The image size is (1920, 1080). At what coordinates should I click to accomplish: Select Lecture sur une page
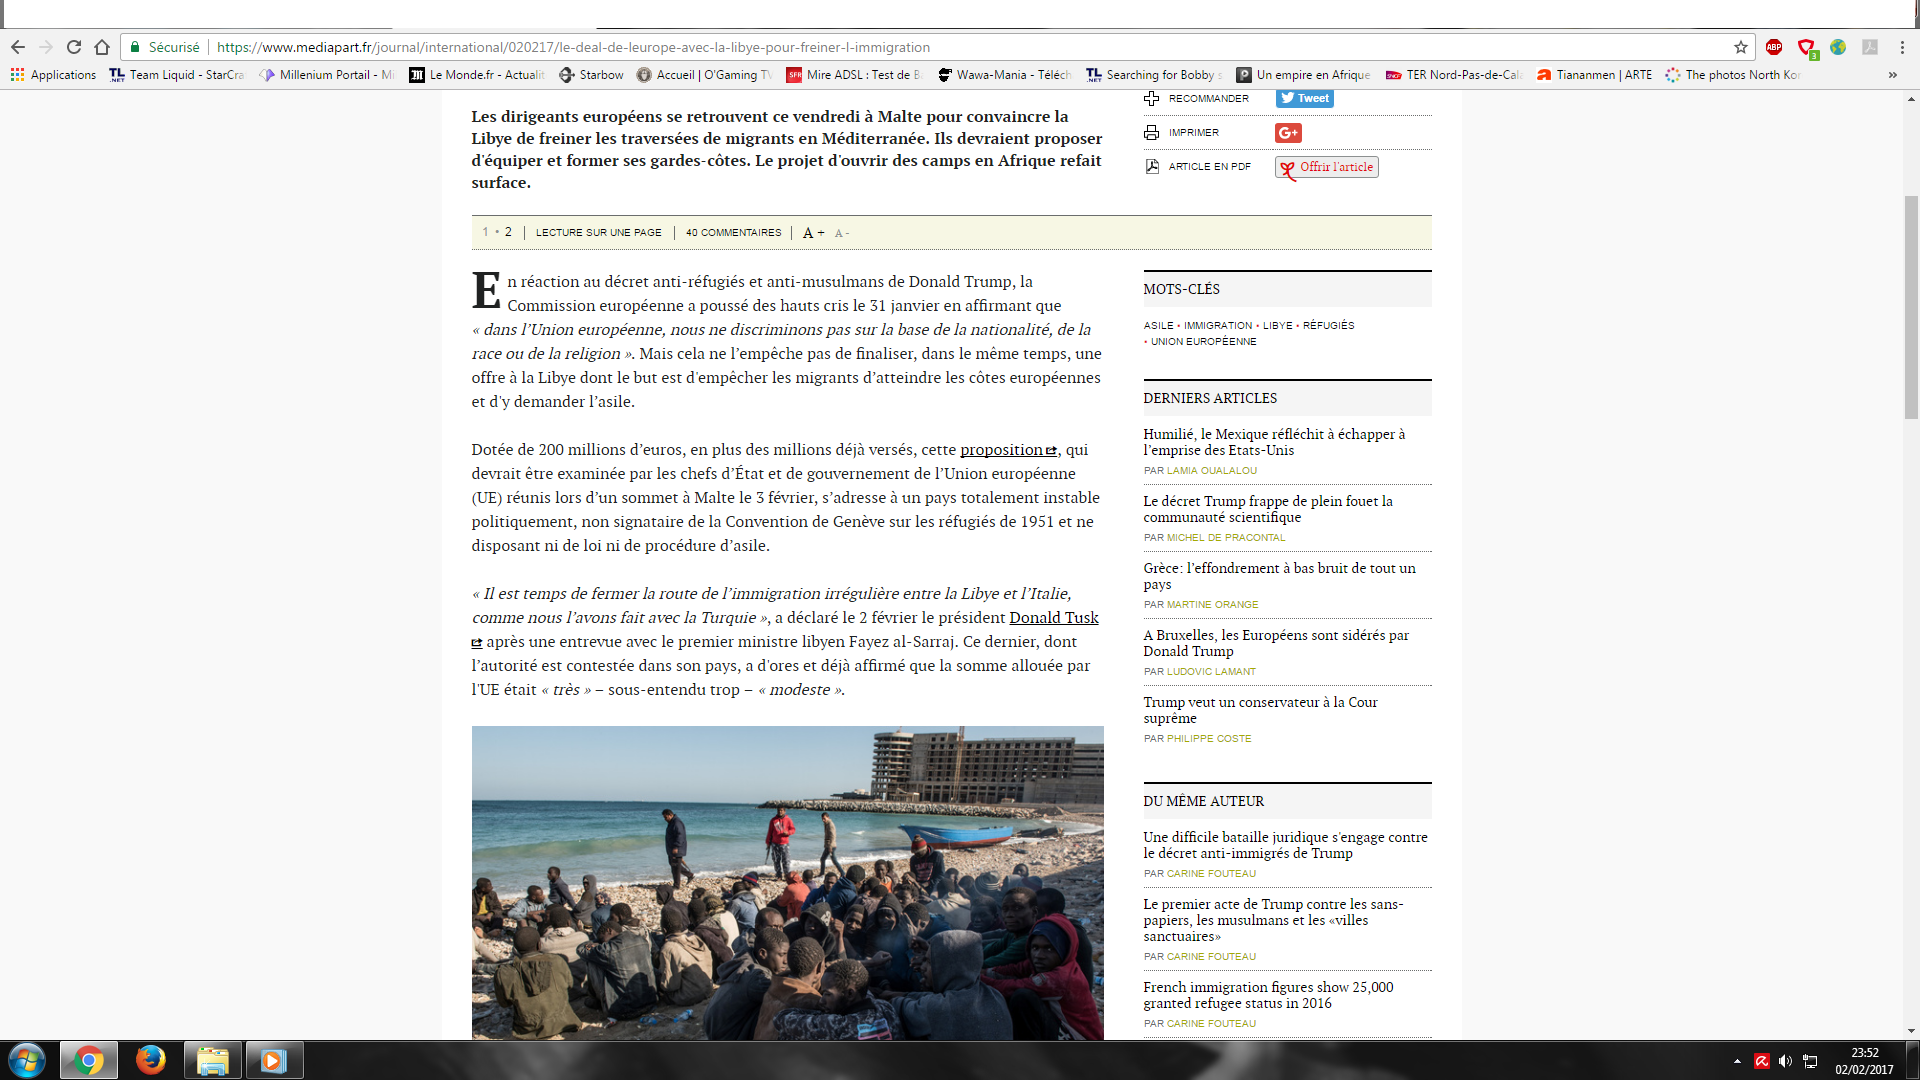[598, 232]
